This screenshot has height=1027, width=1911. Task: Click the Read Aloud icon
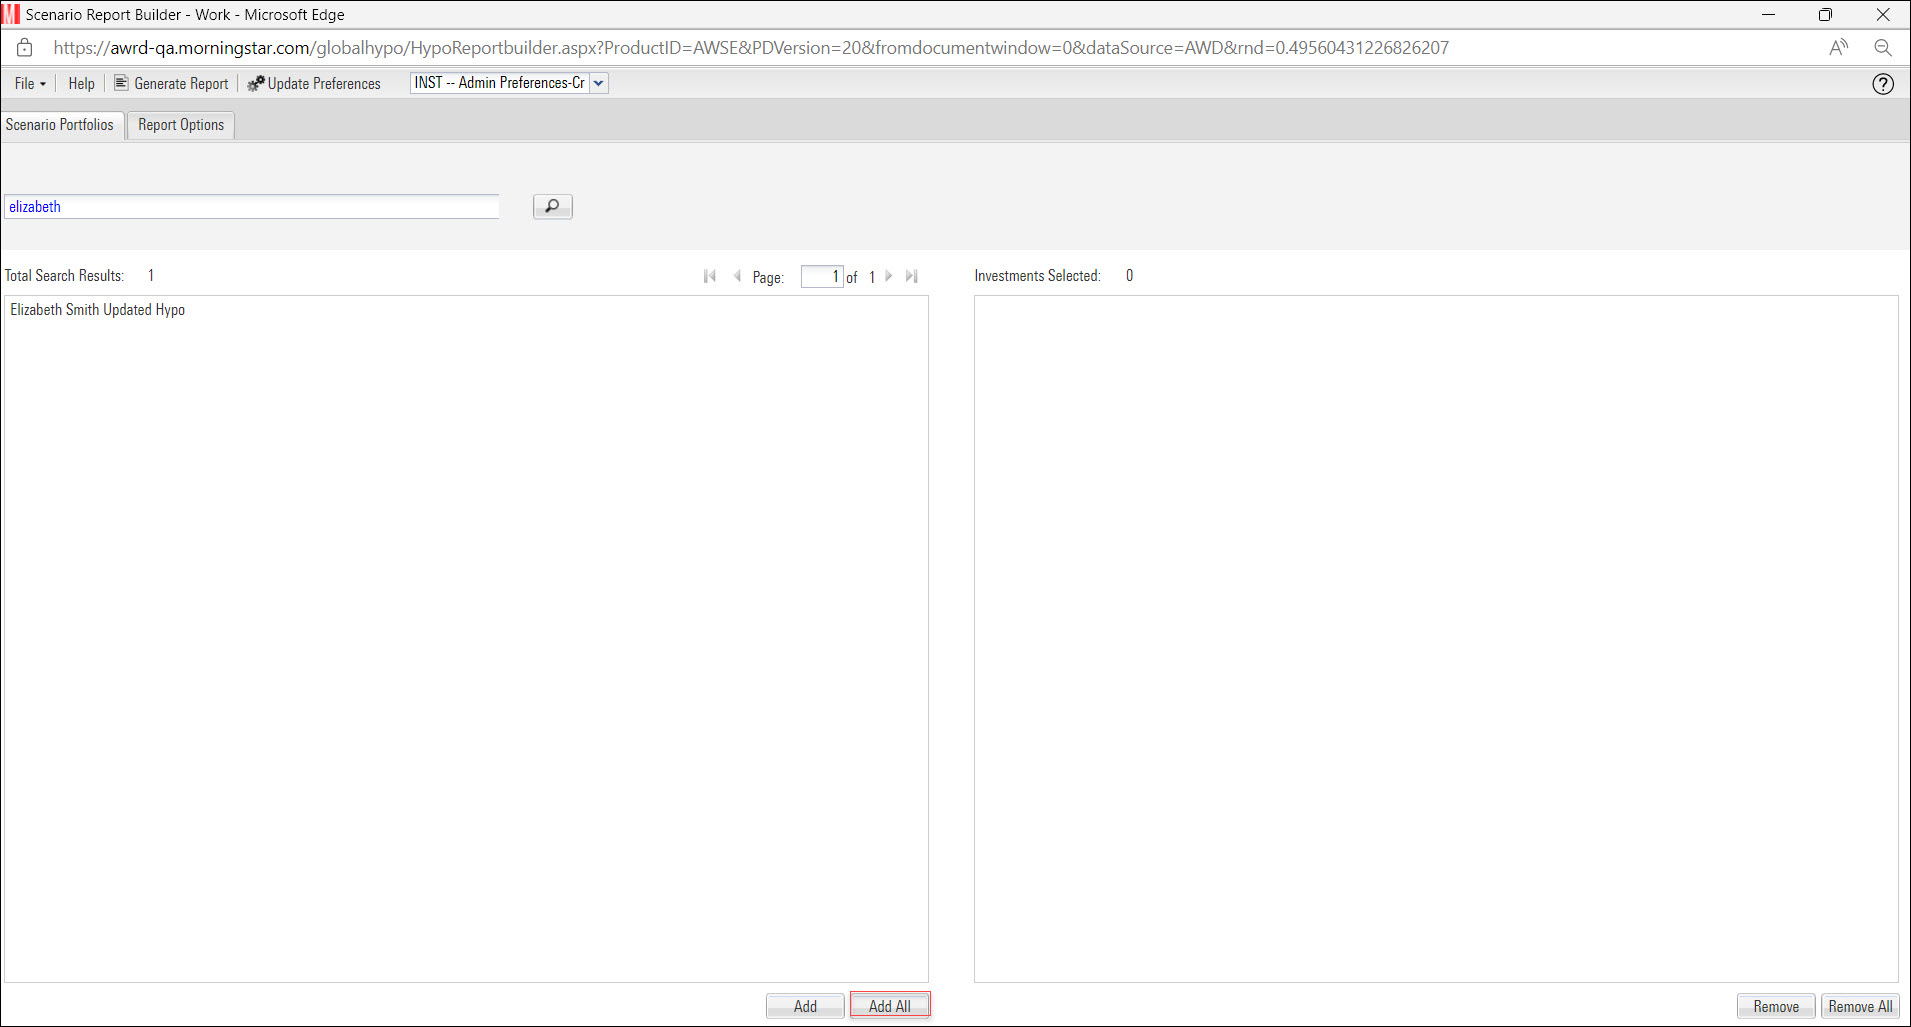pyautogui.click(x=1838, y=47)
